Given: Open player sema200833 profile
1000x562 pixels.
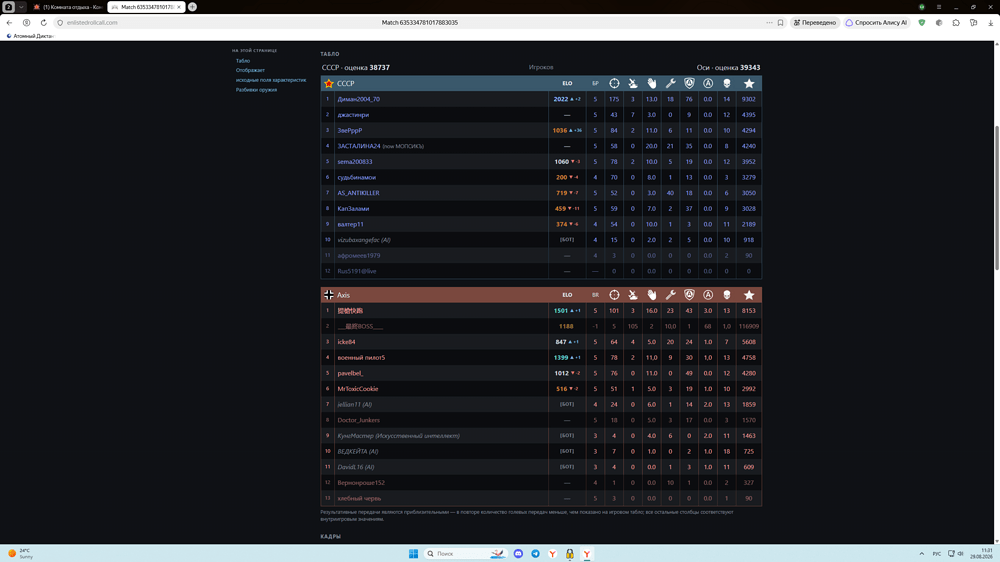Looking at the screenshot, I should tap(355, 161).
